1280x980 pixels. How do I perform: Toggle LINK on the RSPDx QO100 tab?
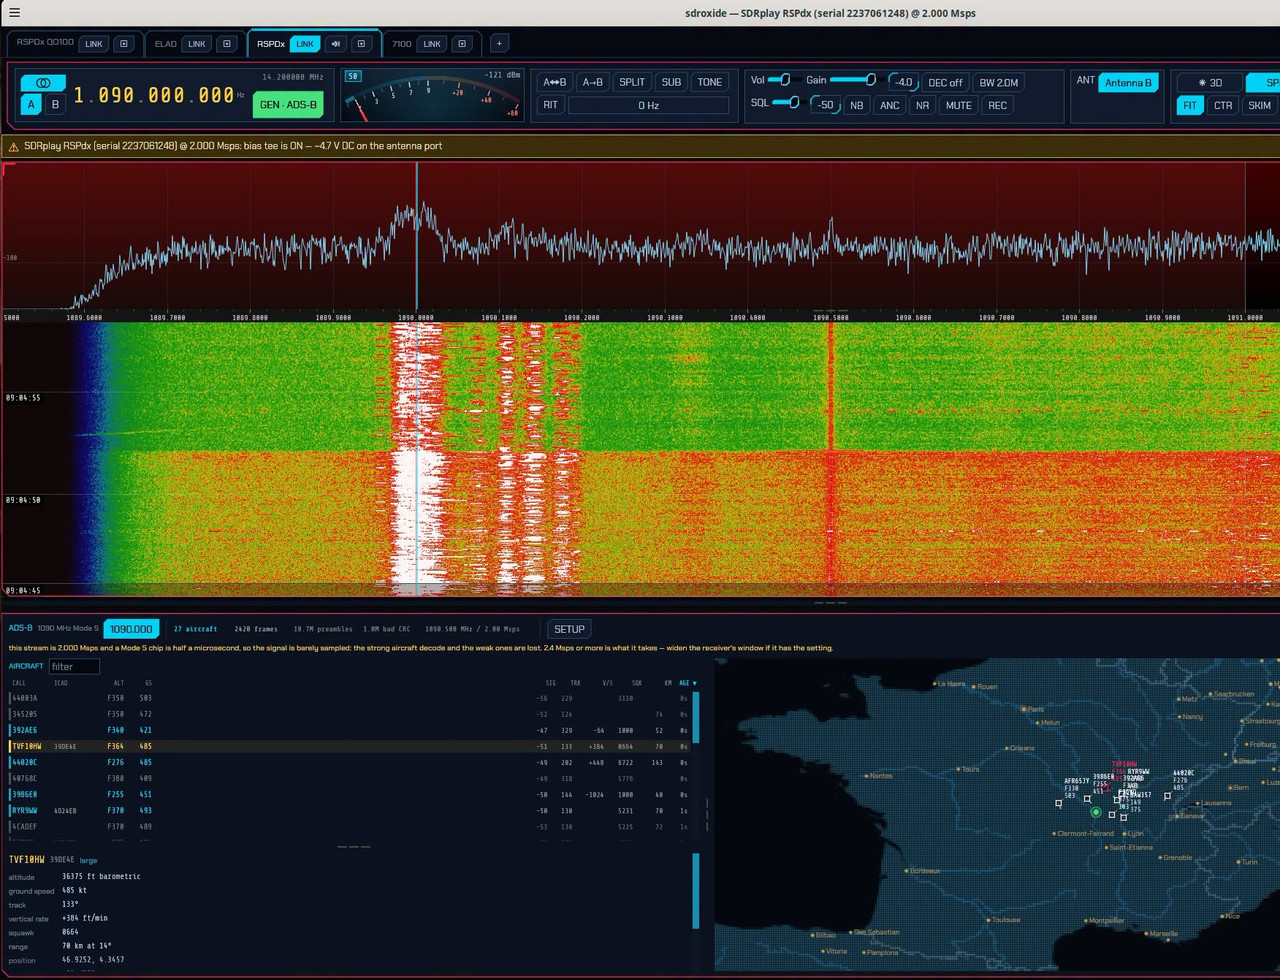pos(93,44)
